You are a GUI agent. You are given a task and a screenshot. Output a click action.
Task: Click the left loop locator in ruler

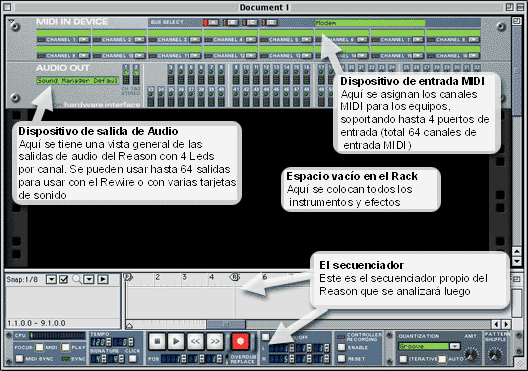pos(128,277)
